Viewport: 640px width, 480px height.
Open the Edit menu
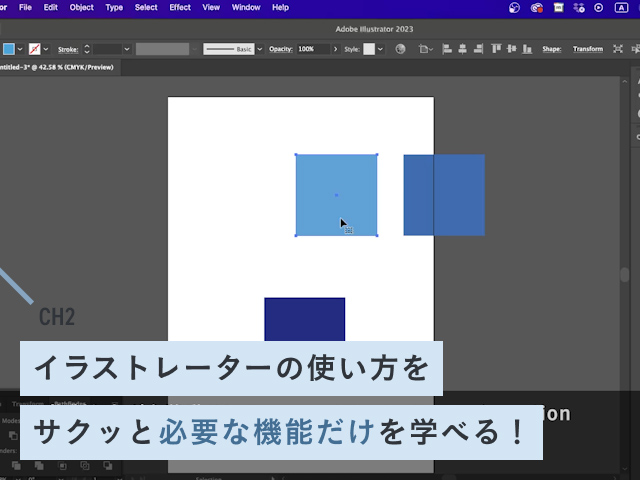click(51, 7)
